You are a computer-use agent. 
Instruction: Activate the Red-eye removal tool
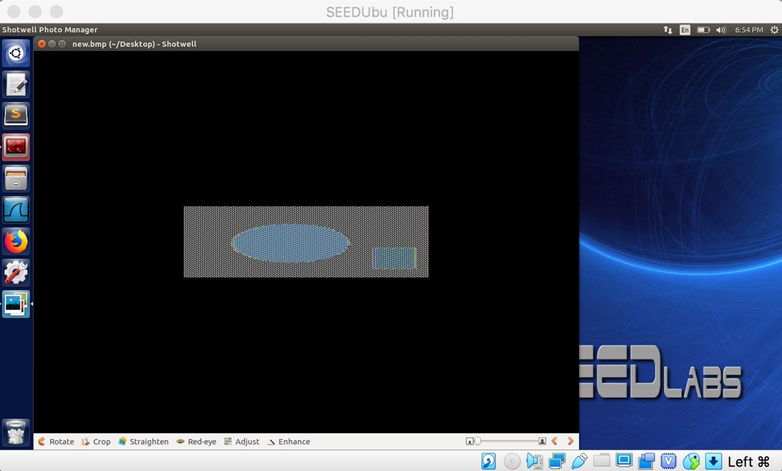point(196,442)
